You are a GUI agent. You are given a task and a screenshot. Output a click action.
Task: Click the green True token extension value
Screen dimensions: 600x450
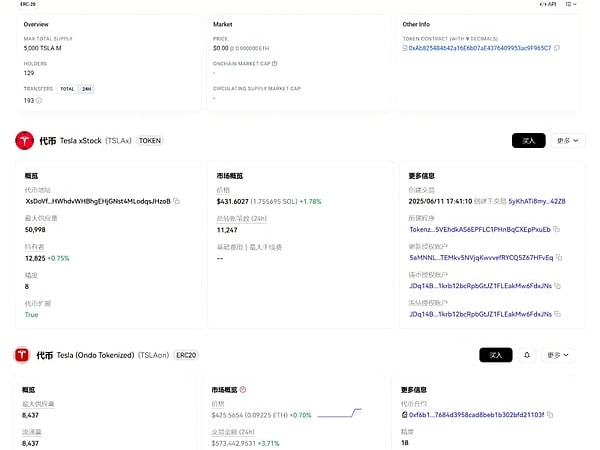31,315
